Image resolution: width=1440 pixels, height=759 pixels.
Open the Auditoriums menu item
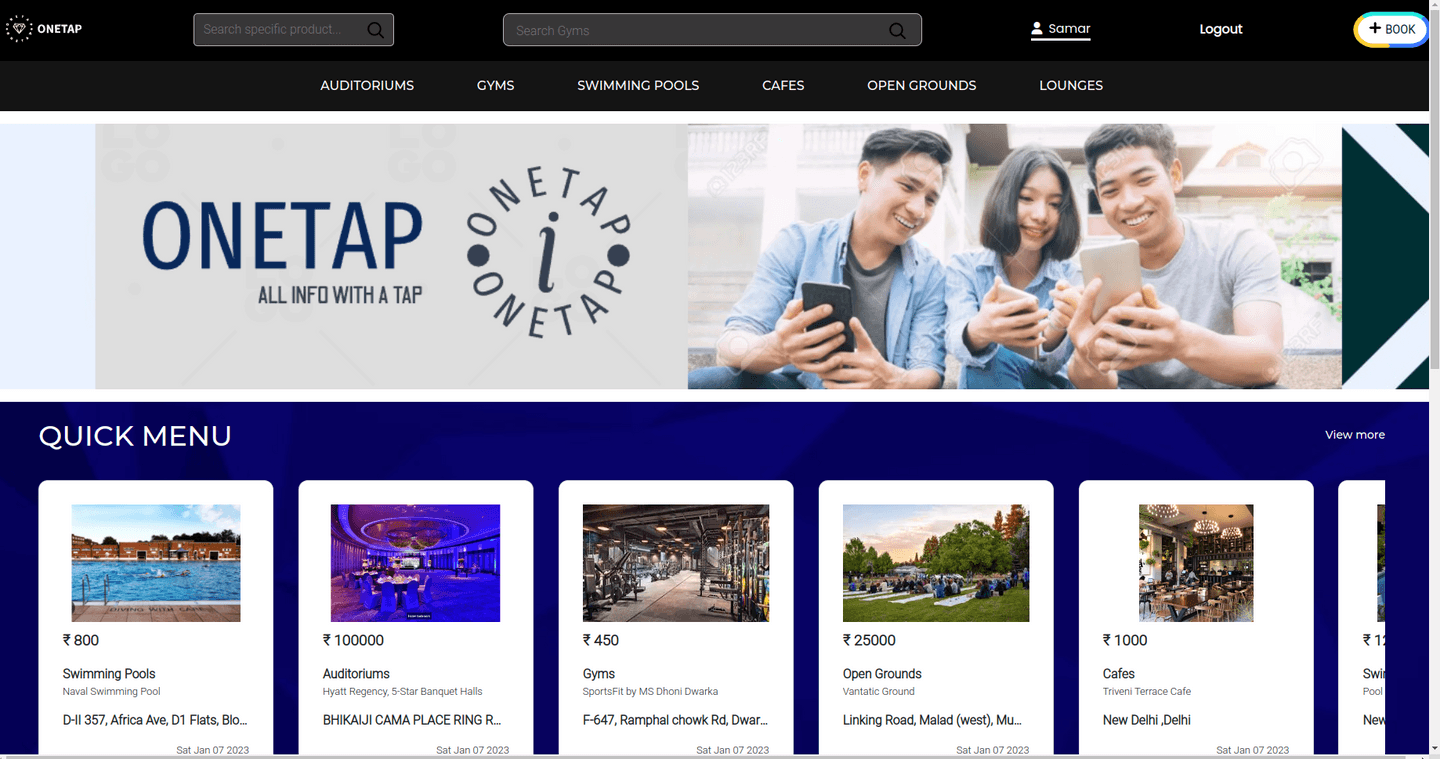[367, 85]
